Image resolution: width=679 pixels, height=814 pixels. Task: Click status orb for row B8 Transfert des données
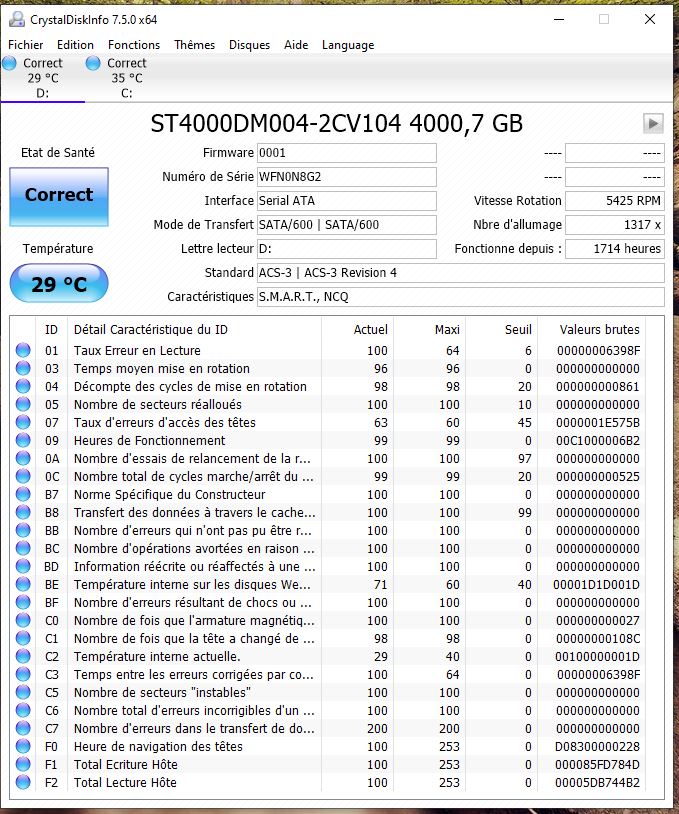click(x=23, y=512)
